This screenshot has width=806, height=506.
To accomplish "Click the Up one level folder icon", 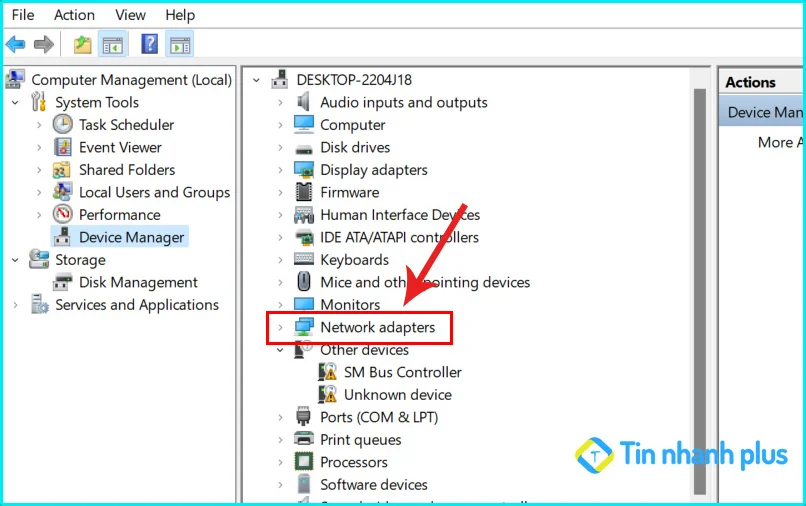I will pyautogui.click(x=82, y=45).
